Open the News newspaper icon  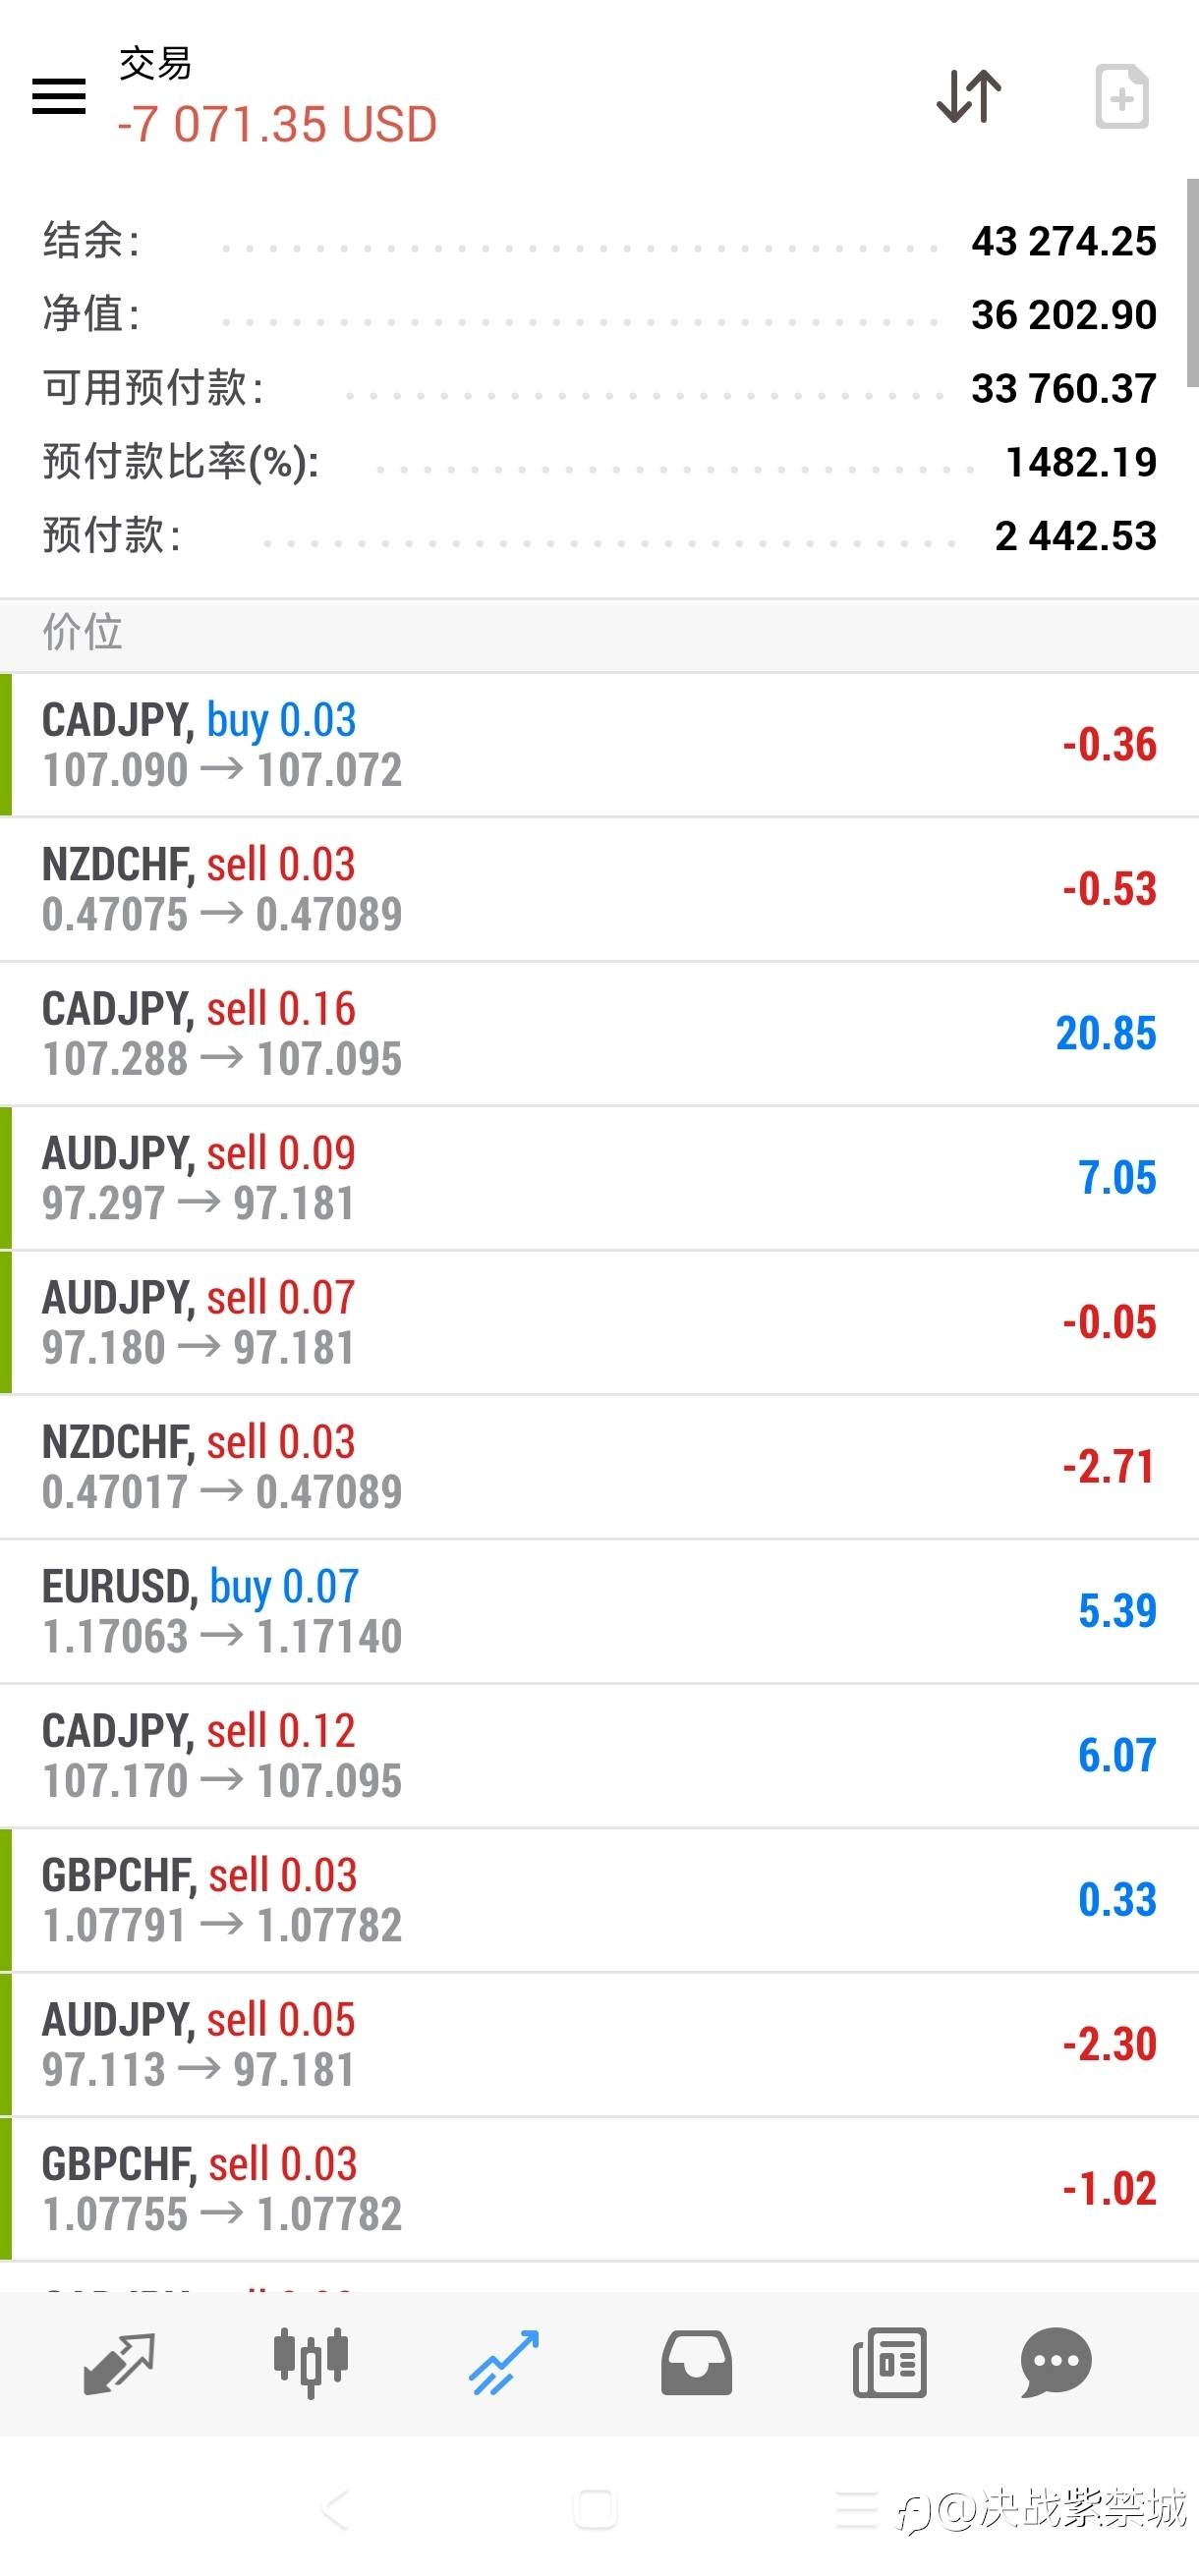click(x=889, y=2364)
